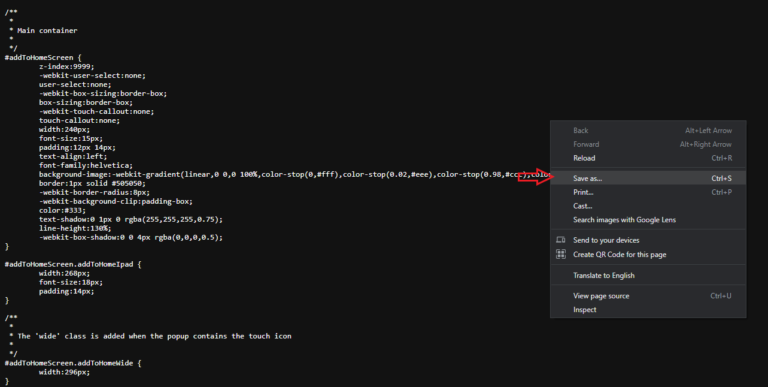Image resolution: width=768 pixels, height=387 pixels.
Task: Click the 'color:#333;' line
Action: (62, 210)
